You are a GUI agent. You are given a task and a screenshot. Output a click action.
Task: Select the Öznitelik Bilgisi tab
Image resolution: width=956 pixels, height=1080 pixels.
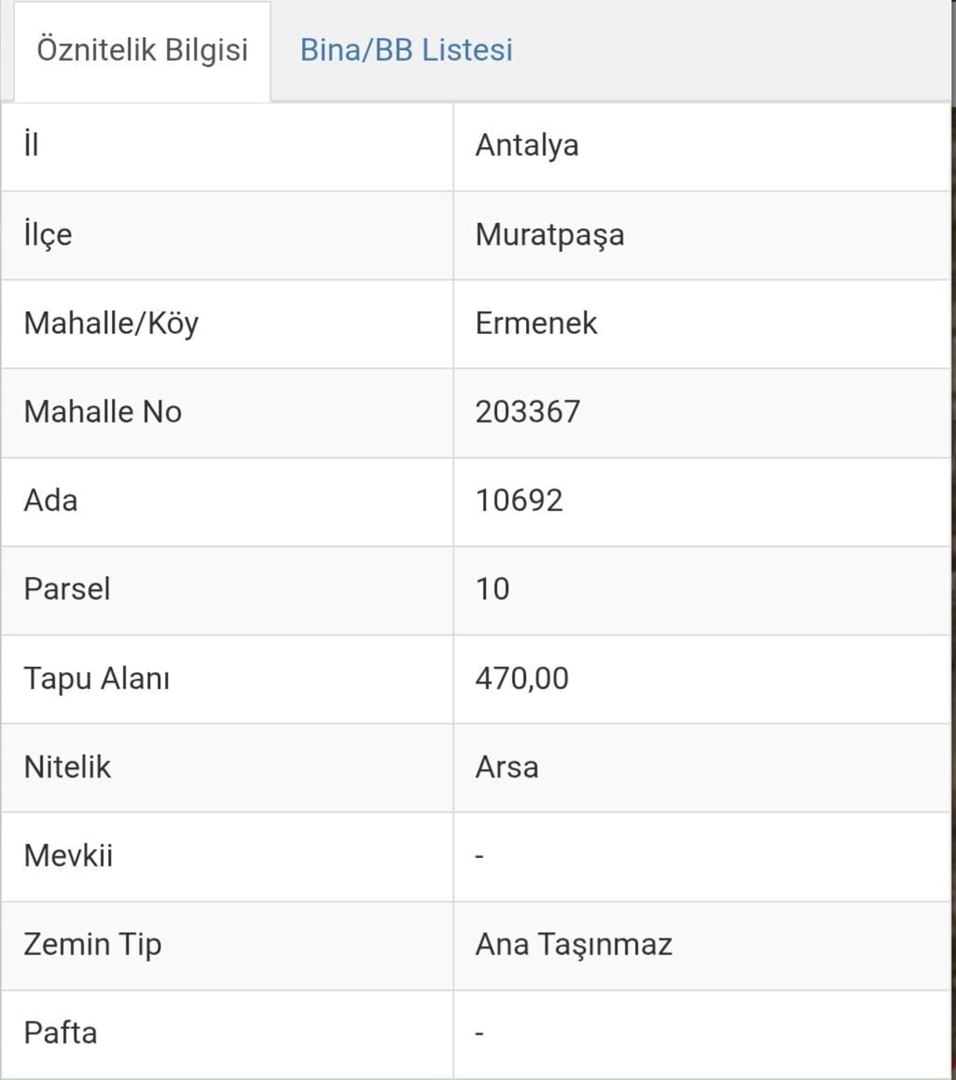pos(142,50)
